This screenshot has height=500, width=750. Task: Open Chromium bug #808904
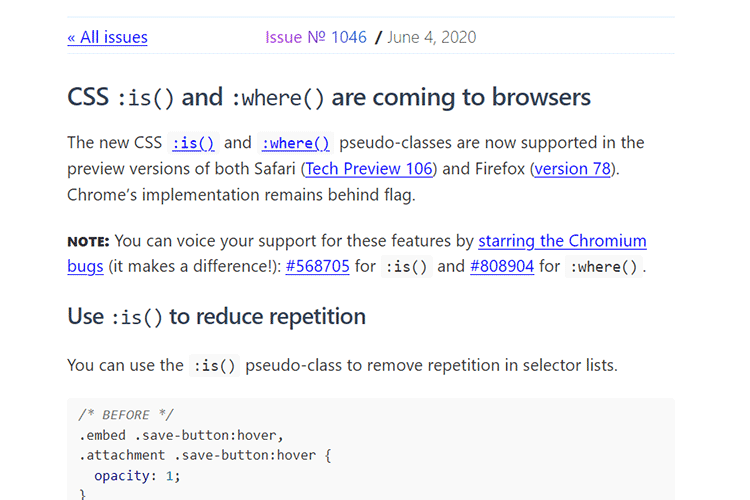504,266
